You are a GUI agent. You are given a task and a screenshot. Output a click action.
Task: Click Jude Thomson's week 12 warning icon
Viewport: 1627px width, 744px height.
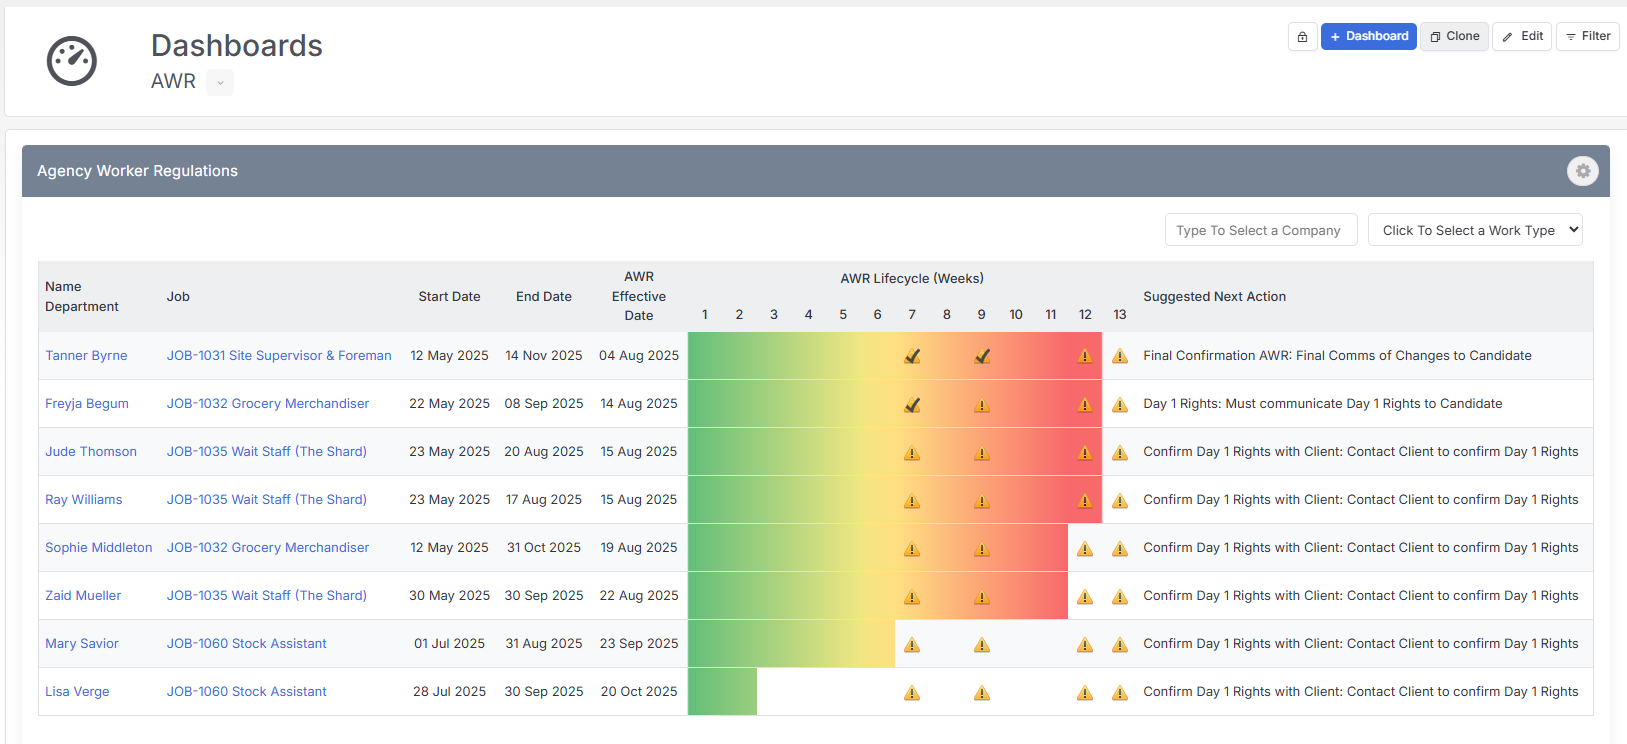click(x=1085, y=453)
